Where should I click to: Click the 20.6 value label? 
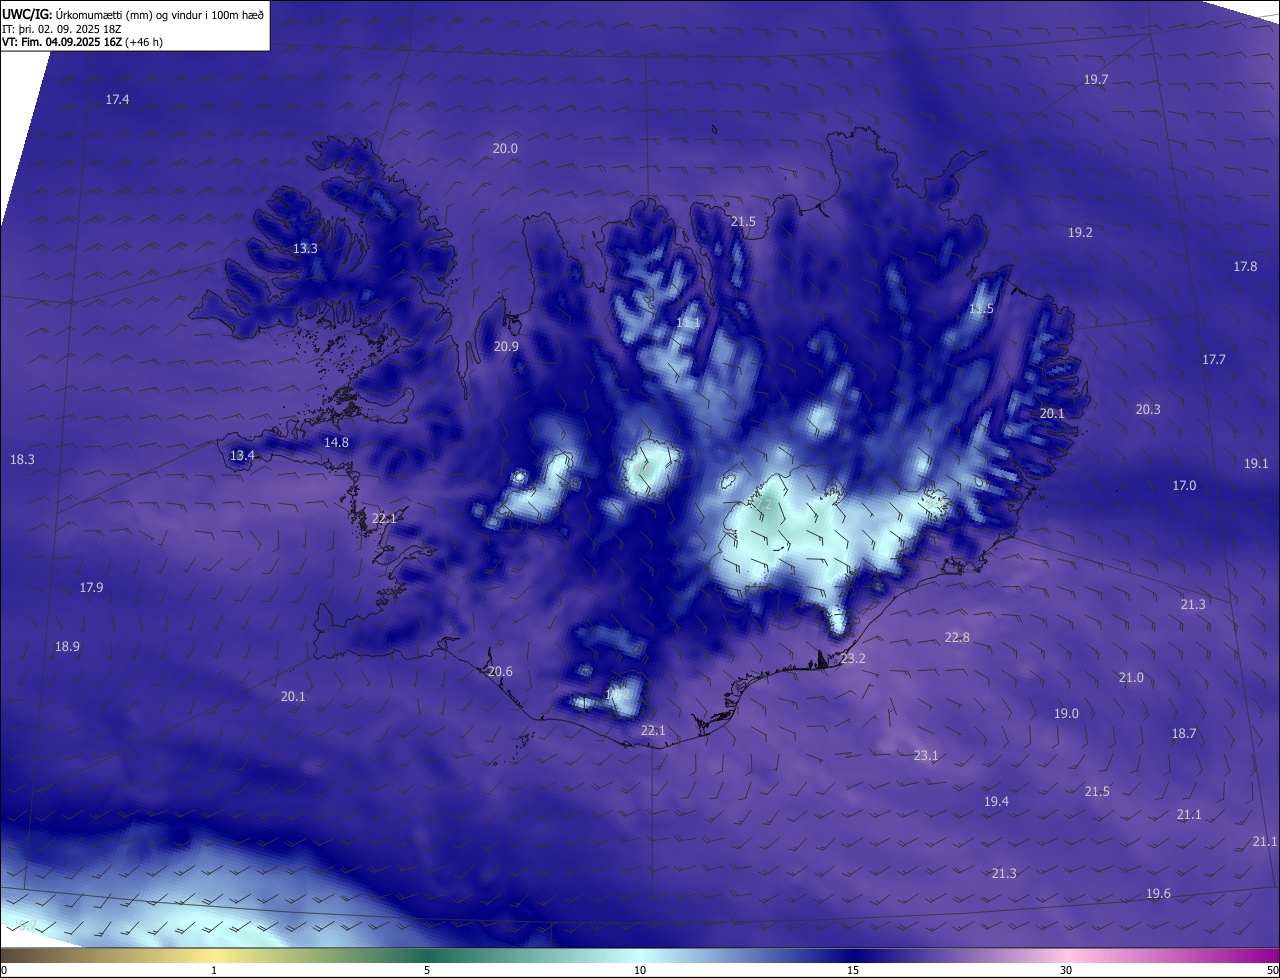[500, 671]
